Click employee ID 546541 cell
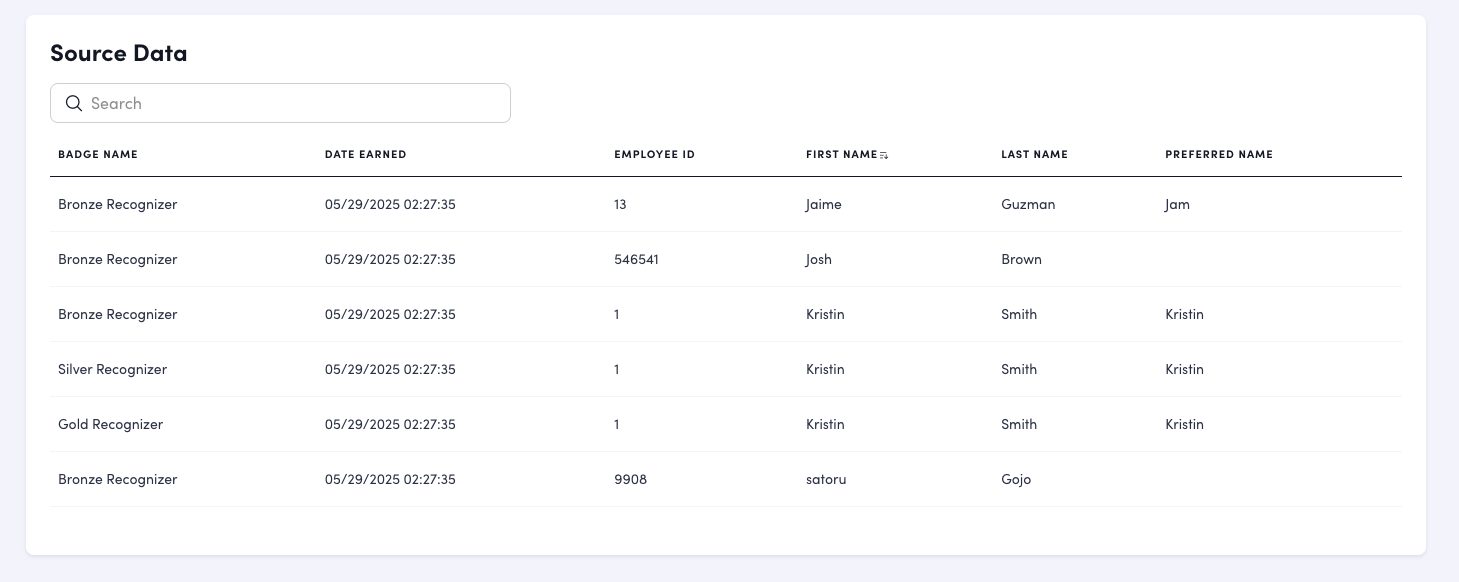Viewport: 1459px width, 582px height. click(636, 260)
